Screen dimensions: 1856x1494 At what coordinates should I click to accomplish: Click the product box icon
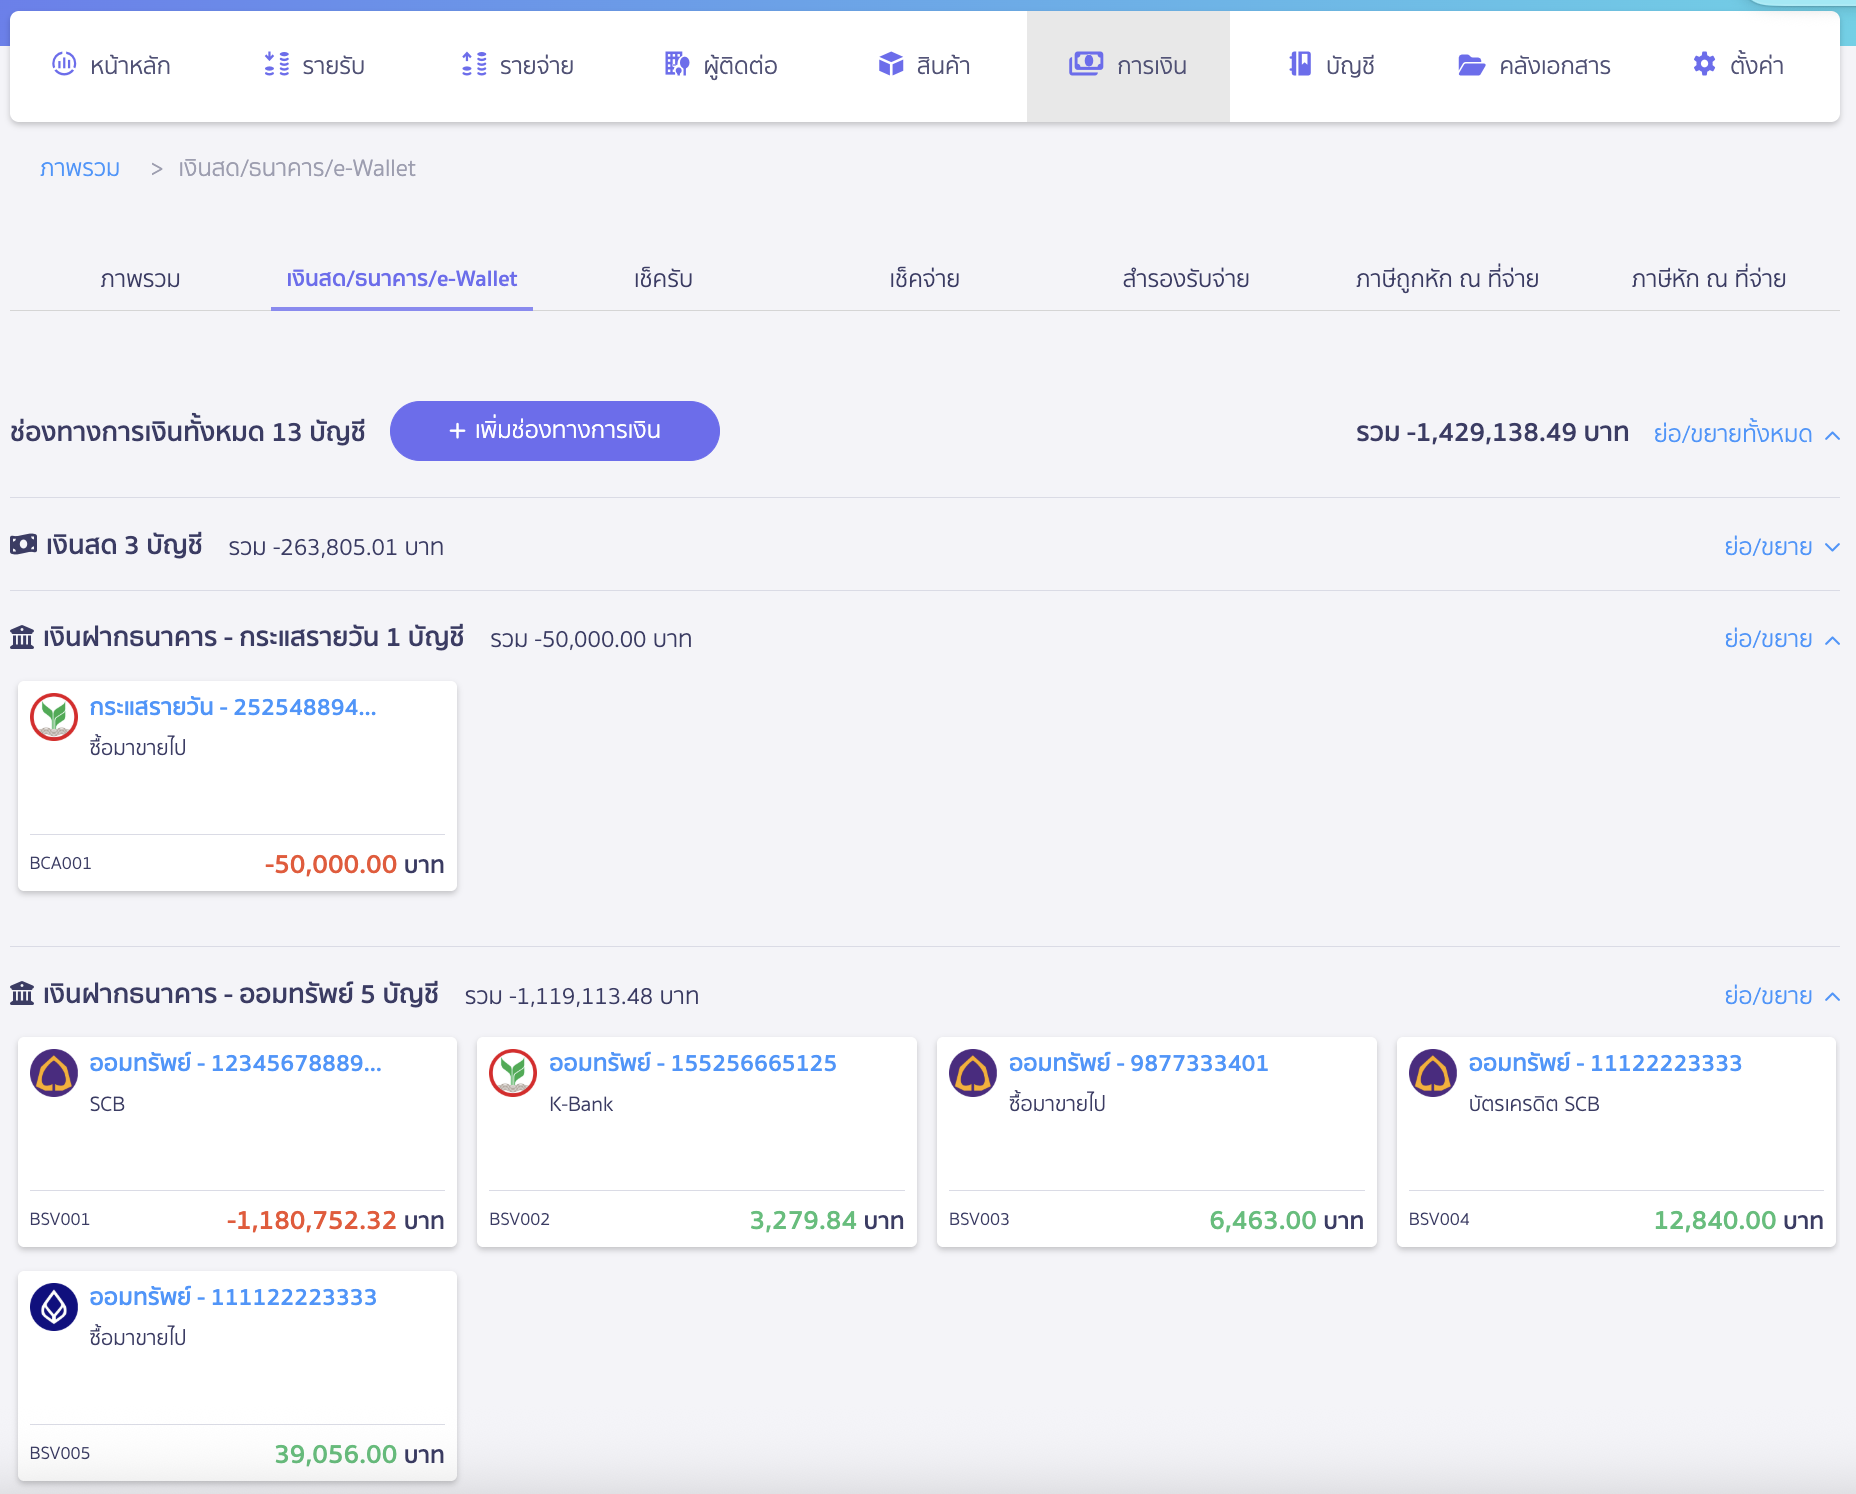890,65
